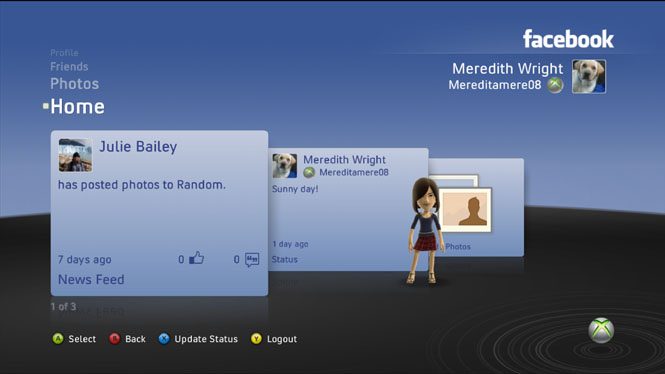Click the green A Select button
Image resolution: width=665 pixels, height=374 pixels.
[x=58, y=338]
